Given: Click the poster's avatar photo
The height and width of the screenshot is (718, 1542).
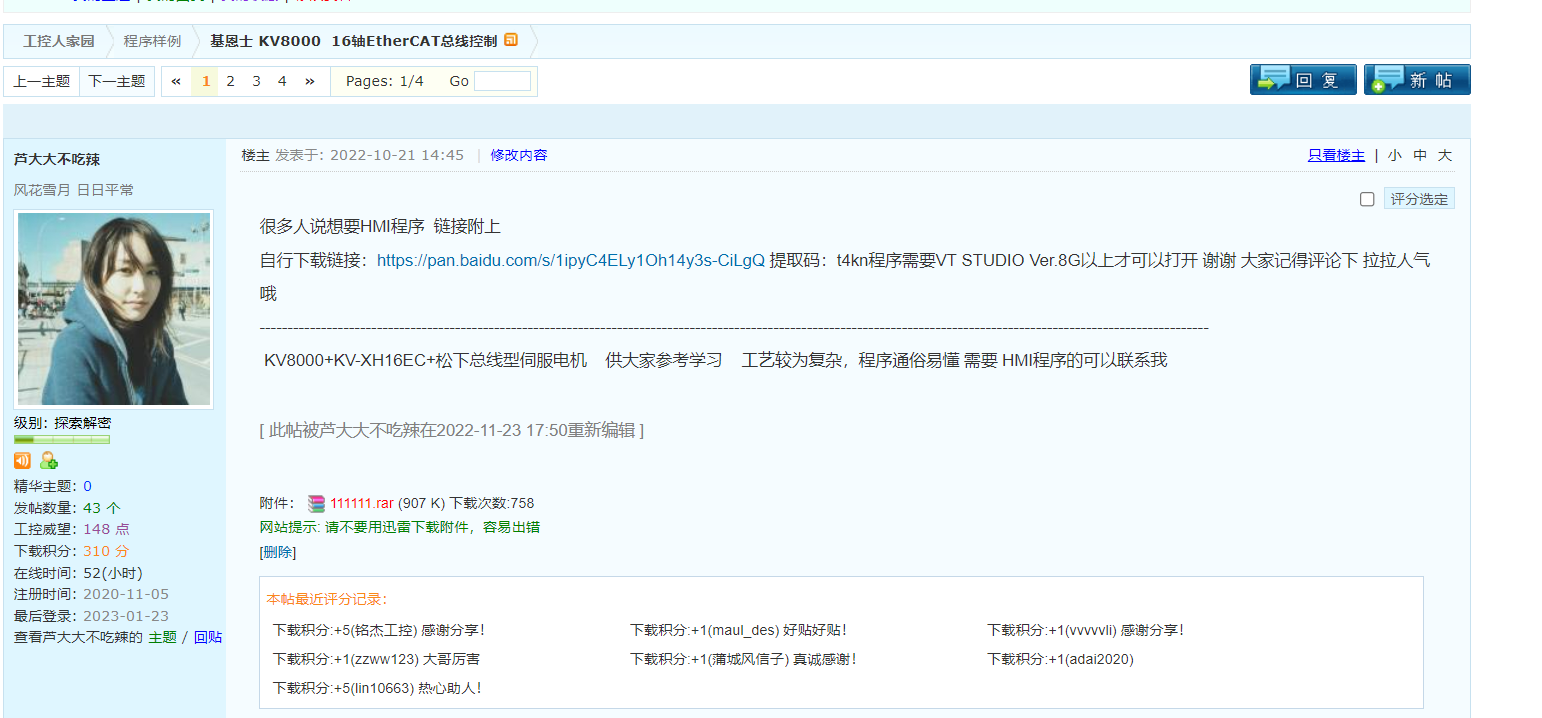Looking at the screenshot, I should [113, 309].
